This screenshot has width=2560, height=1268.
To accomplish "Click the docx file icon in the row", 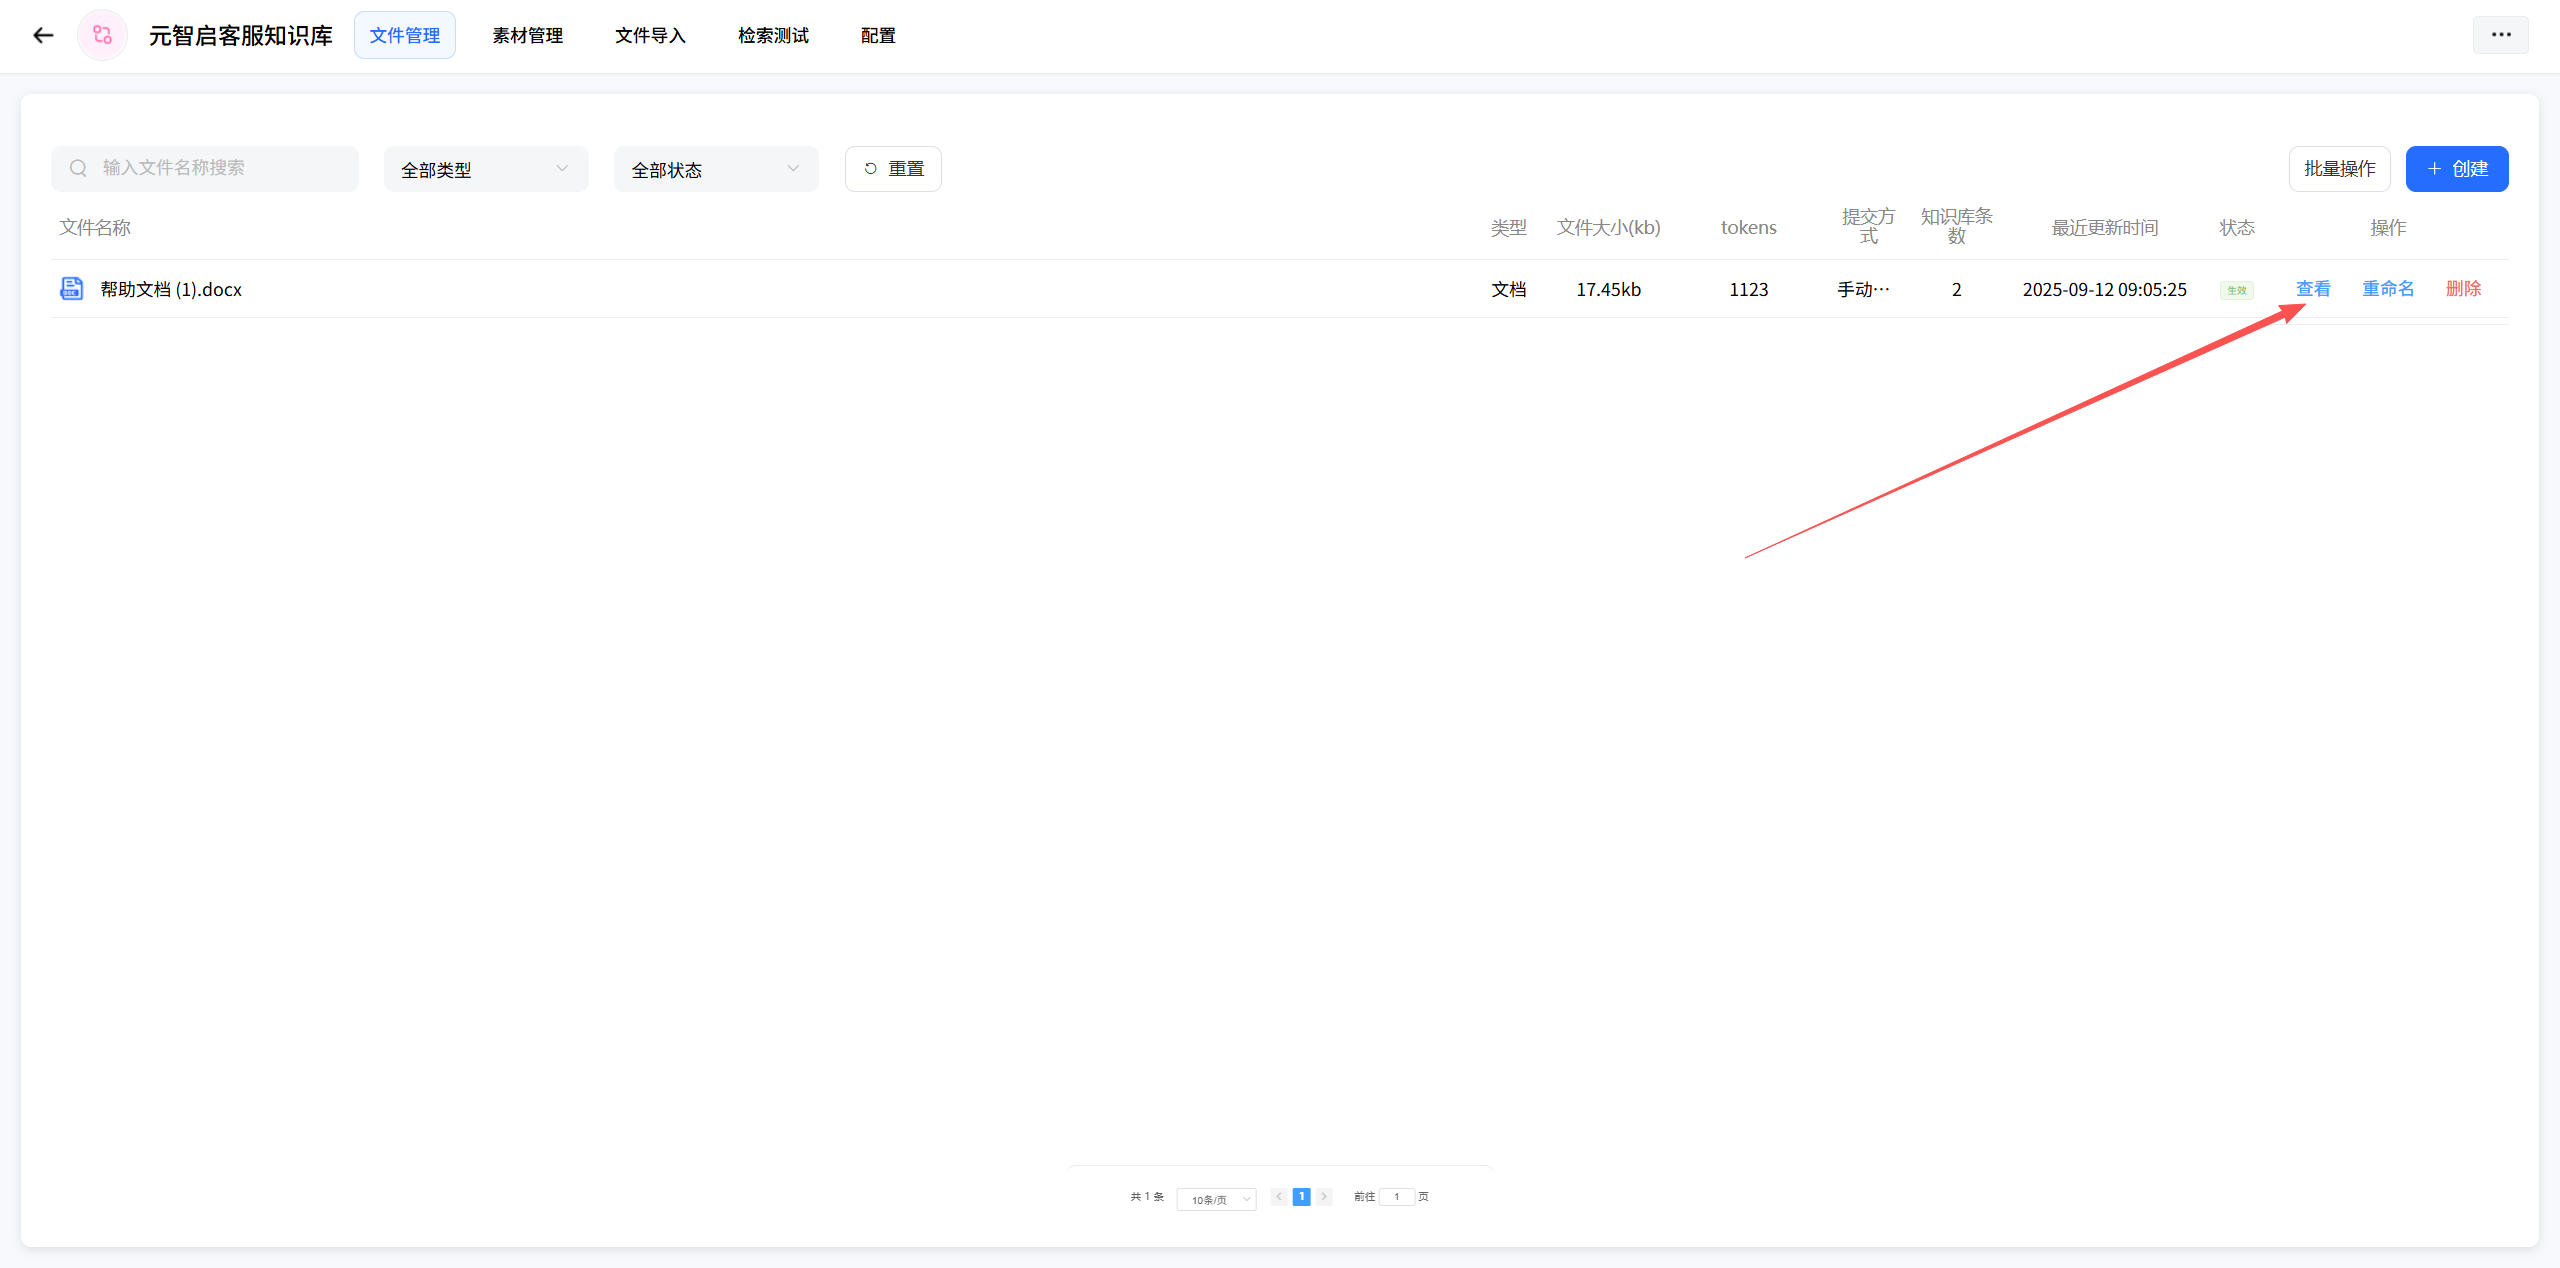I will (72, 289).
